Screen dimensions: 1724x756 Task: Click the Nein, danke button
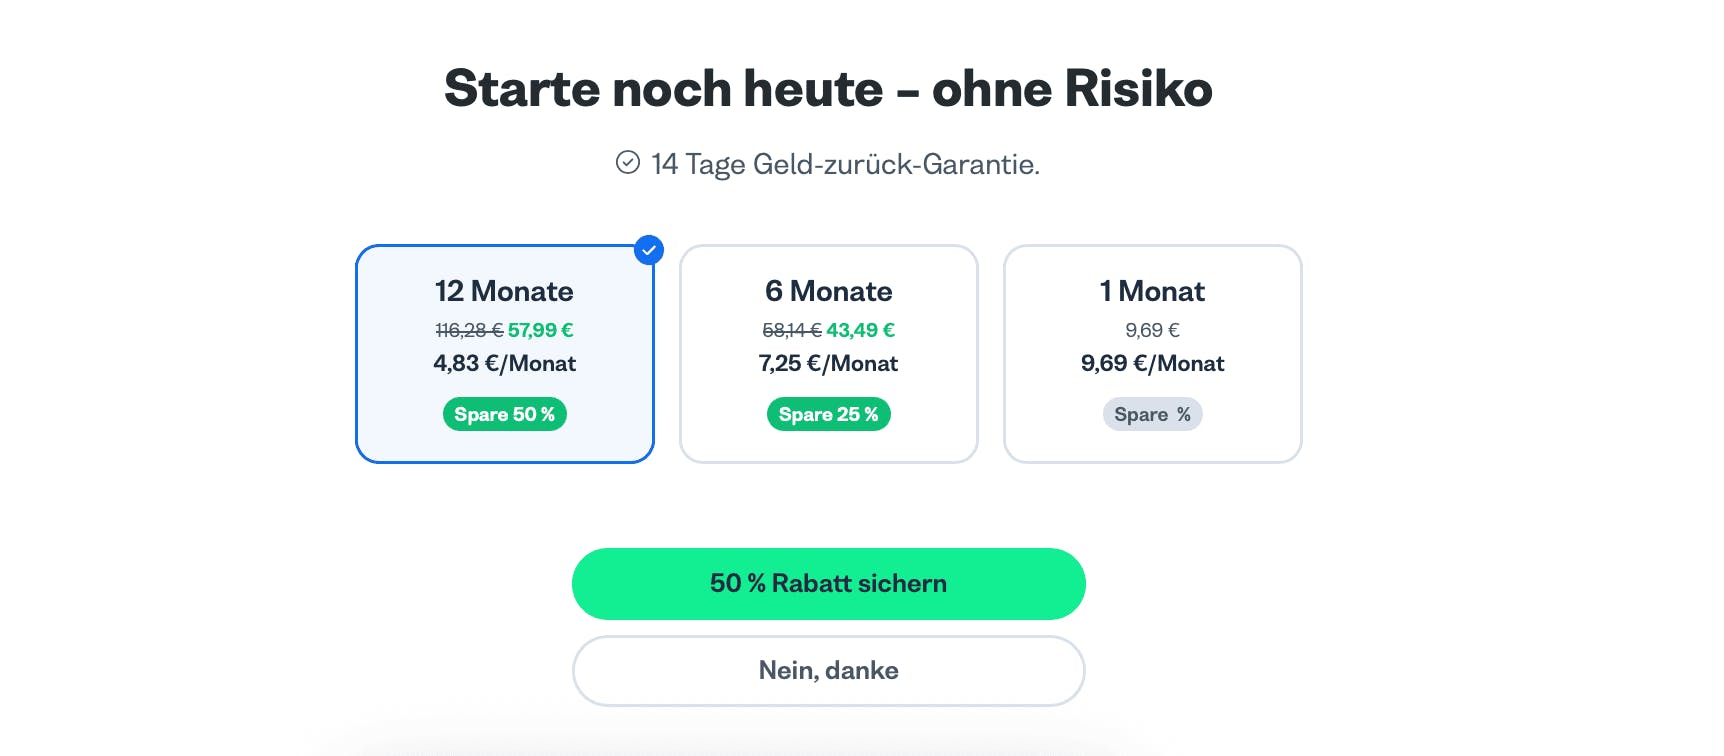828,670
